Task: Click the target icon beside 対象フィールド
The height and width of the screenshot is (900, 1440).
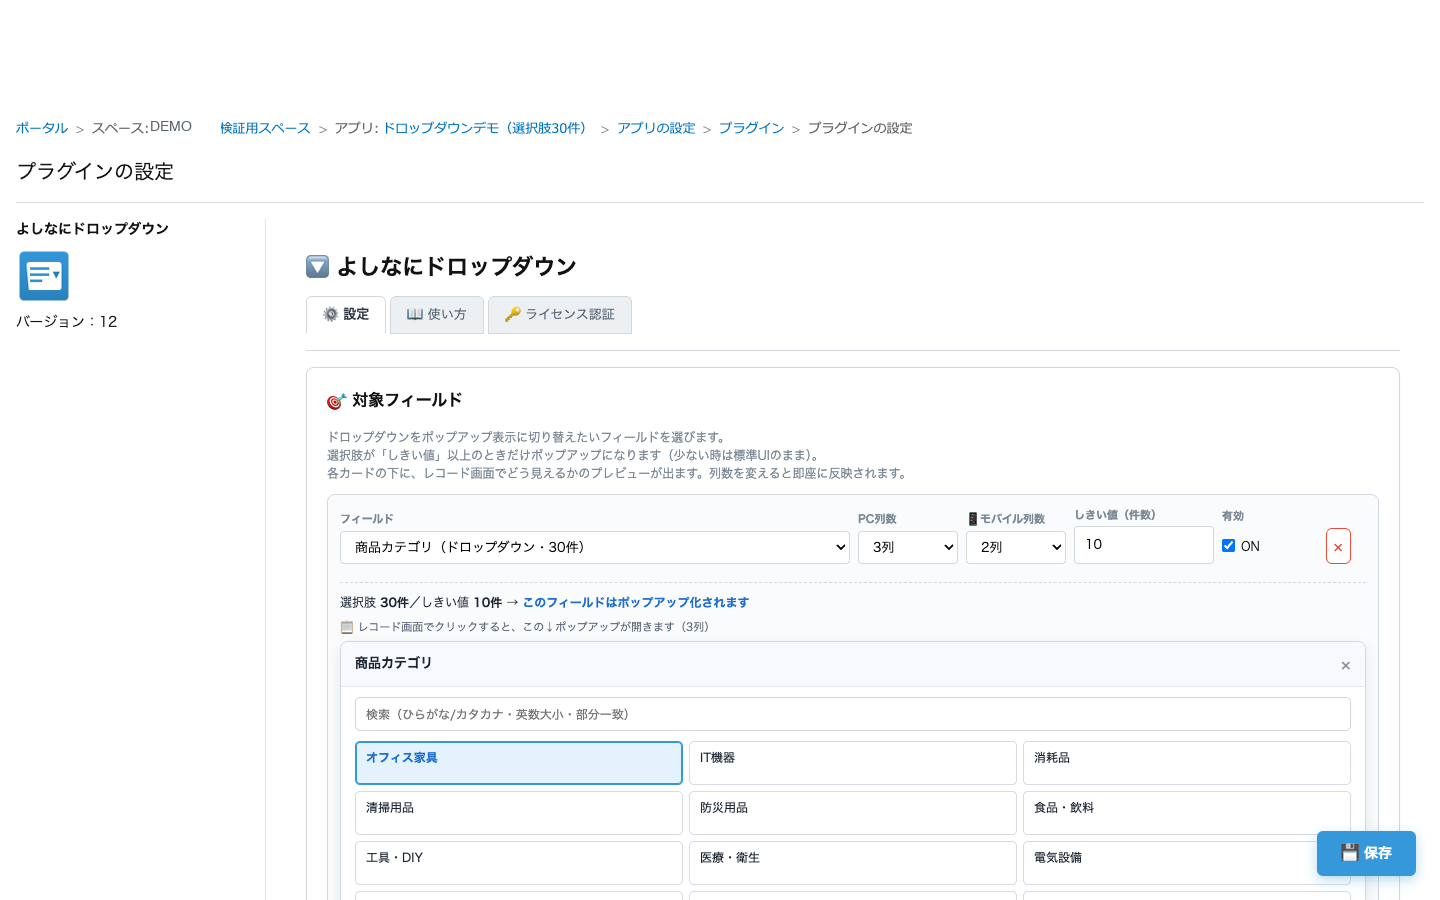Action: pyautogui.click(x=336, y=401)
